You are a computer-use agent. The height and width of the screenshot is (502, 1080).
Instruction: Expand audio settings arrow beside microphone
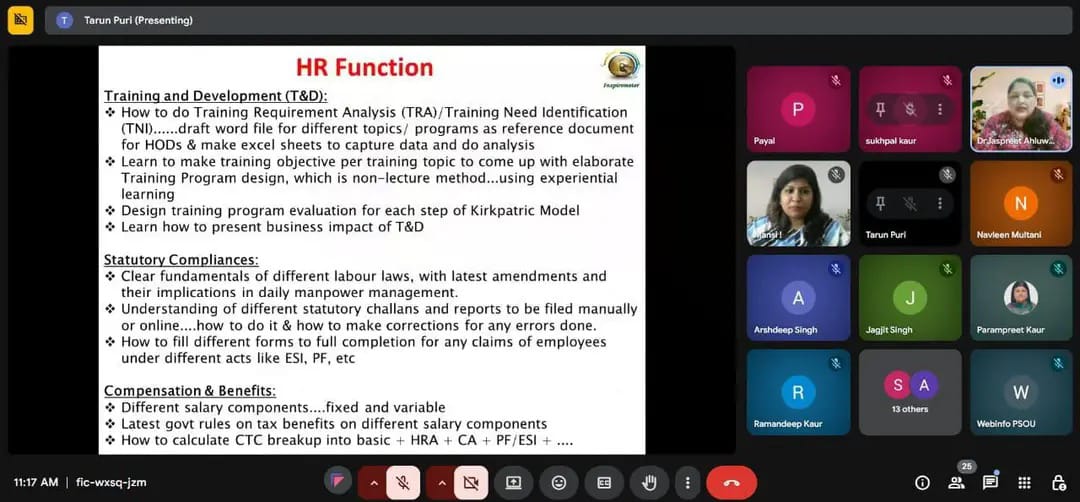click(x=374, y=482)
